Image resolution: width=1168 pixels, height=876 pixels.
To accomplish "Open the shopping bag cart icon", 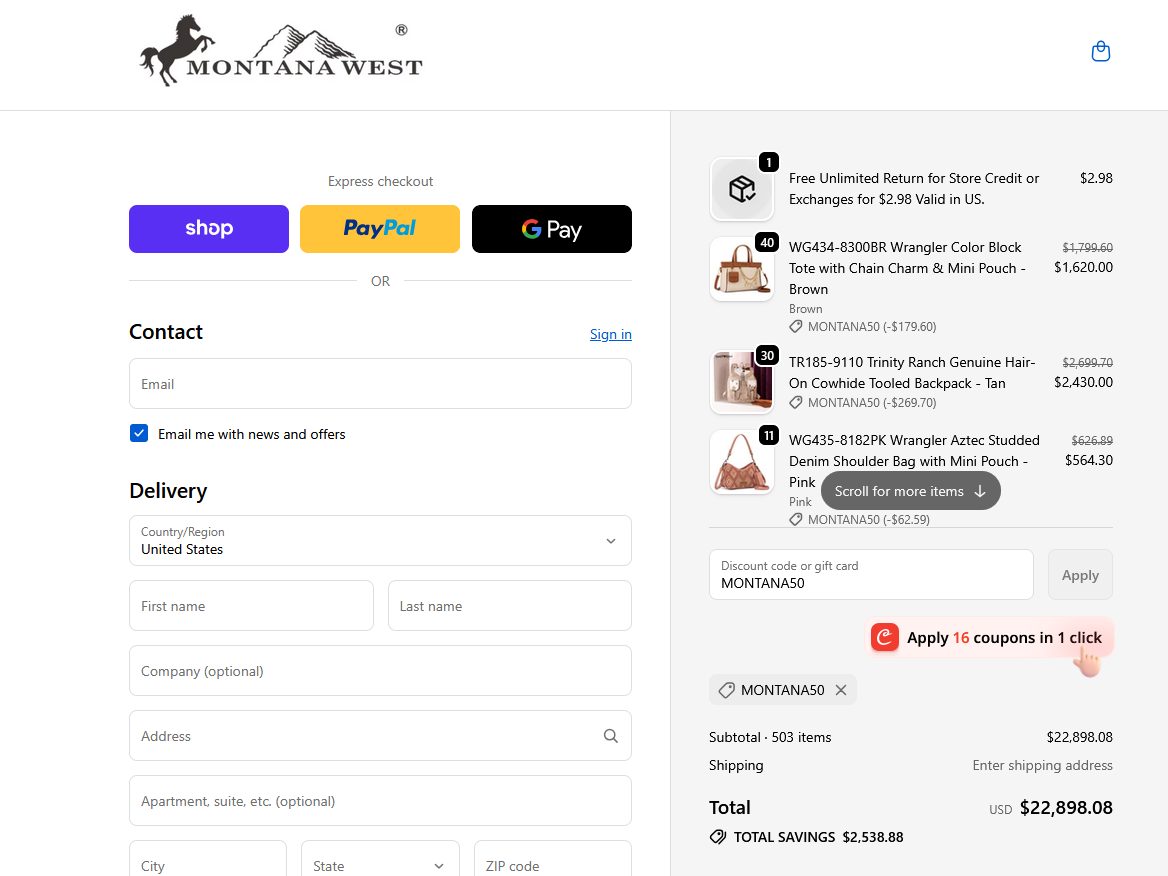I will click(x=1100, y=51).
